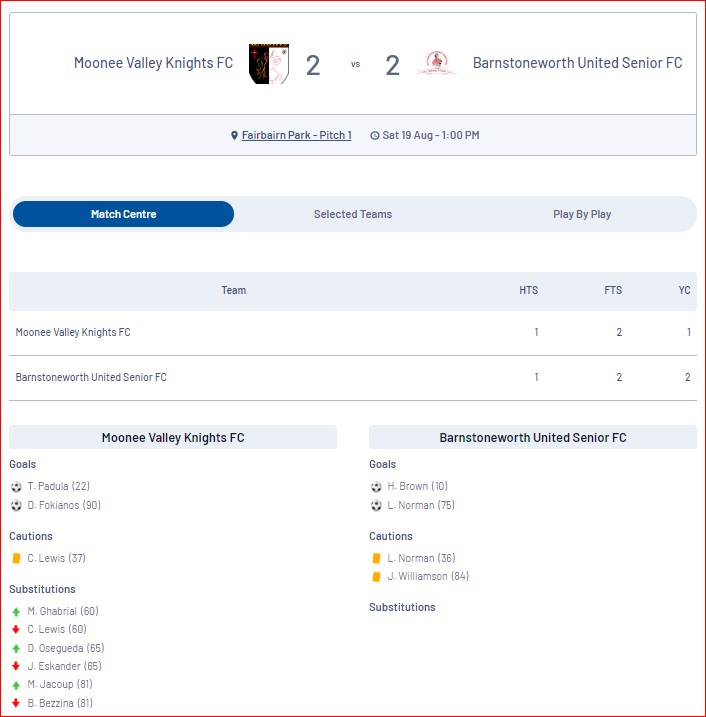Image resolution: width=706 pixels, height=717 pixels.
Task: Click caution entry L. Norman (36)
Action: point(421,558)
